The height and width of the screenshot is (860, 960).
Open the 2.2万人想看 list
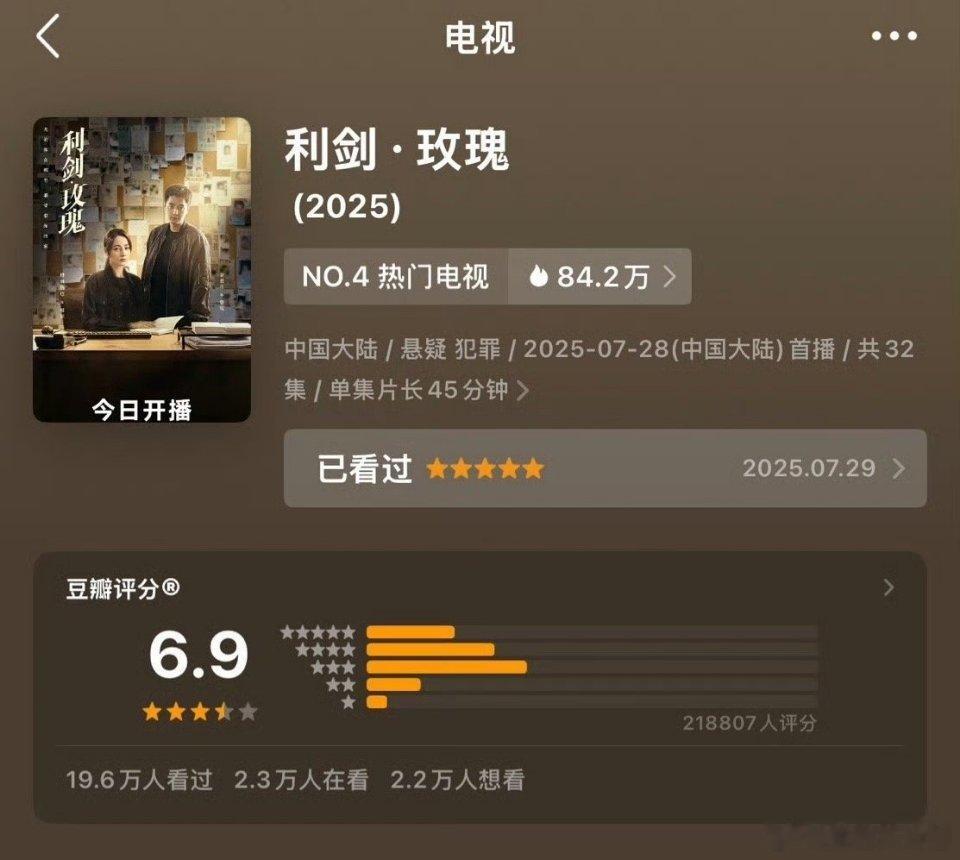pos(457,780)
